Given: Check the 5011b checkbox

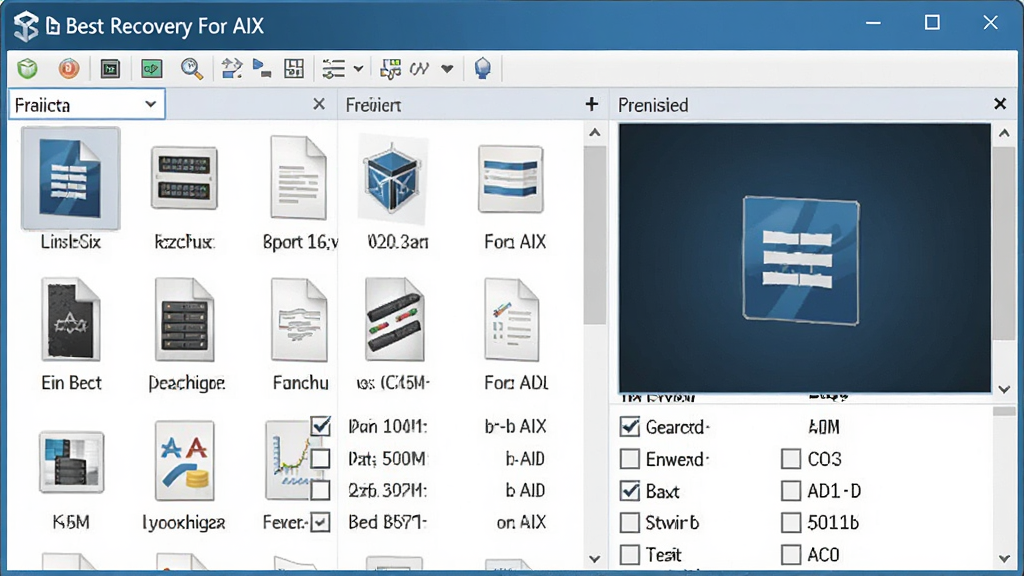Looking at the screenshot, I should tap(791, 522).
